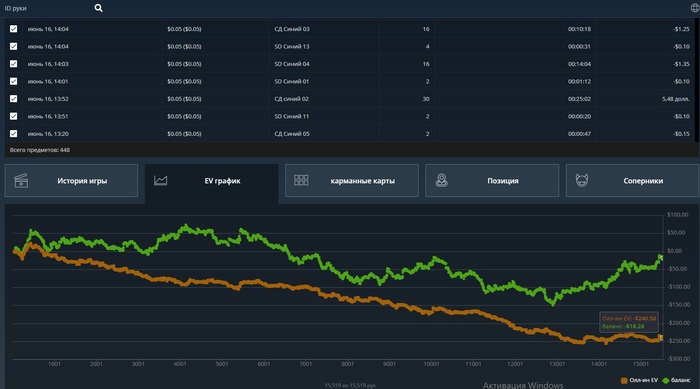
Task: Uncheck the SD Синий 01 row checkbox
Action: pyautogui.click(x=13, y=81)
